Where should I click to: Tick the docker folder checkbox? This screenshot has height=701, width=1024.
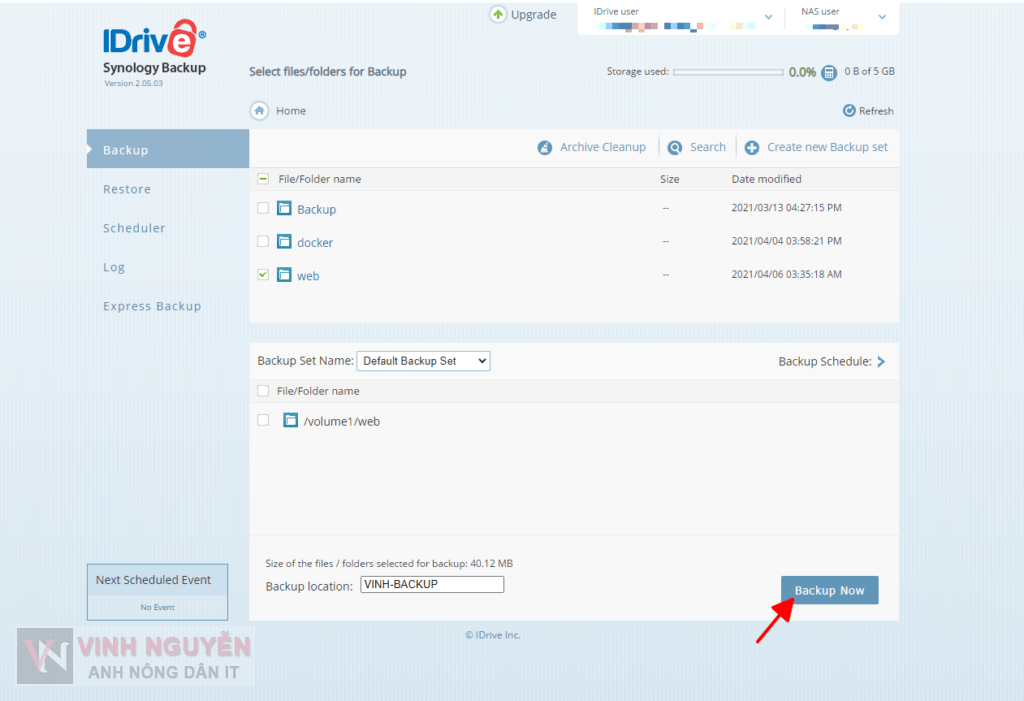tap(263, 241)
